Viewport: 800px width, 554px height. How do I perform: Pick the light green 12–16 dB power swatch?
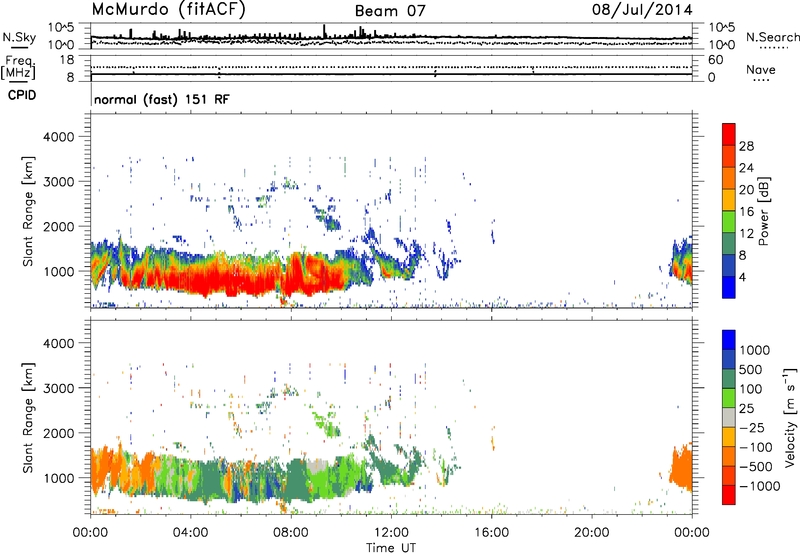729,221
